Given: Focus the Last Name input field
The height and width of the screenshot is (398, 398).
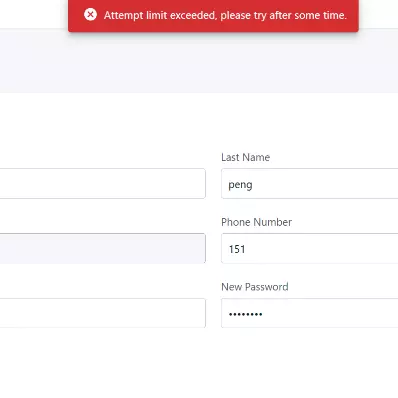Looking at the screenshot, I should [x=309, y=184].
